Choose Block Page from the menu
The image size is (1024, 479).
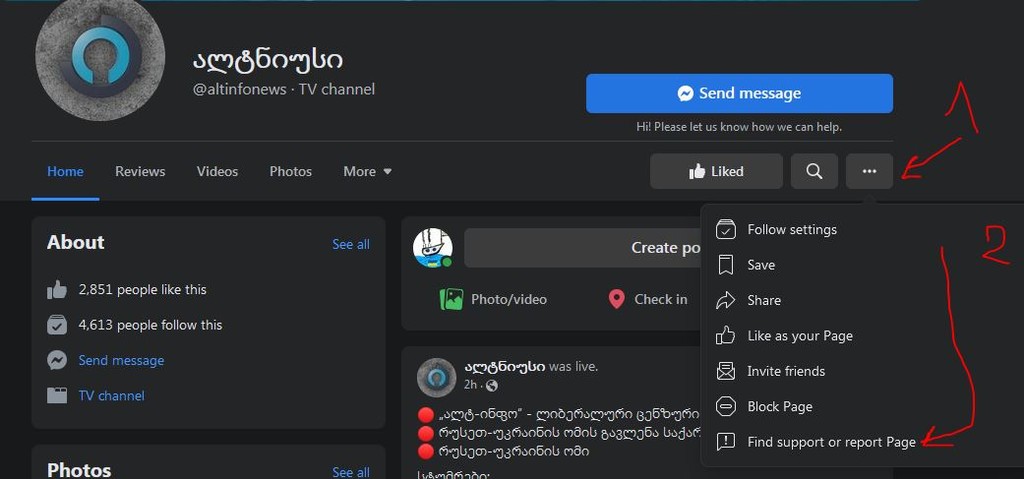(862, 406)
